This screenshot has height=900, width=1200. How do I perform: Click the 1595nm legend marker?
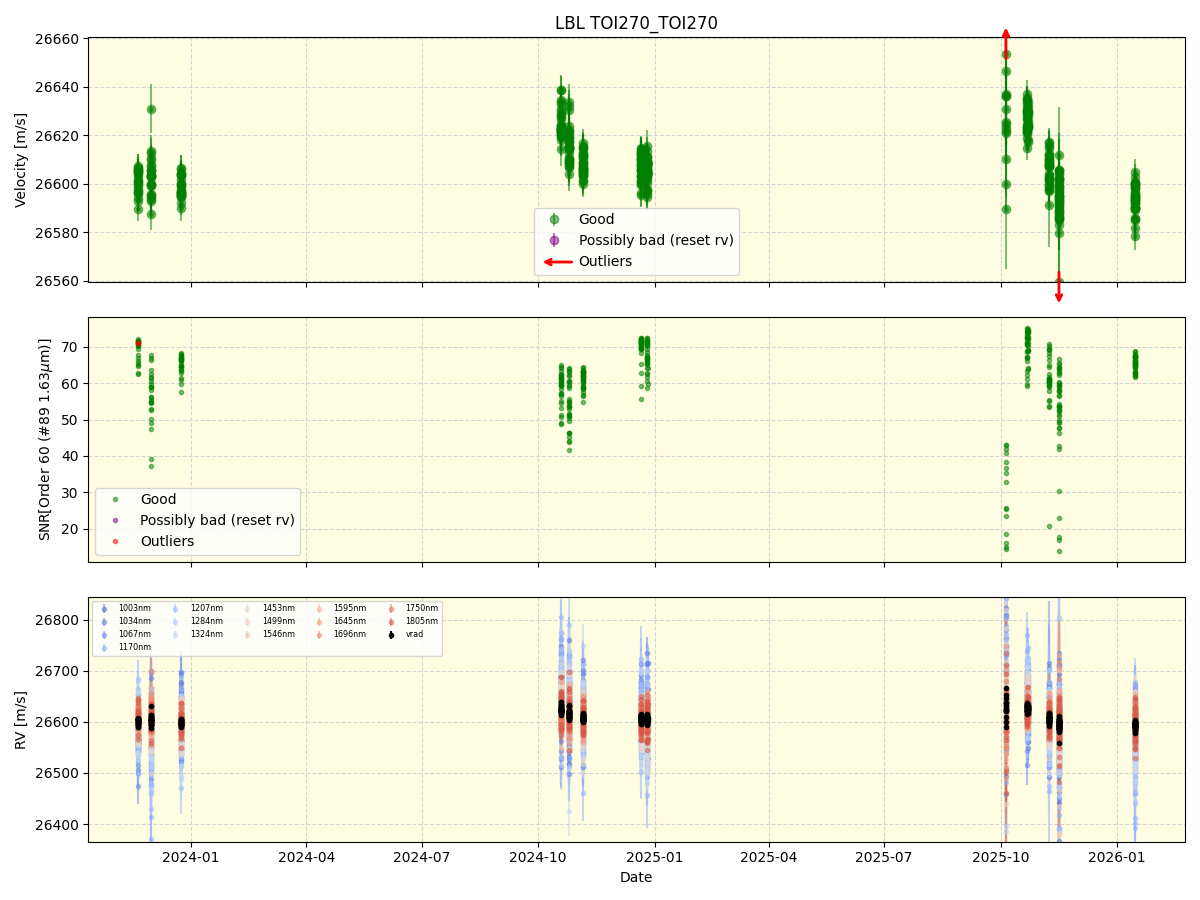click(x=320, y=608)
